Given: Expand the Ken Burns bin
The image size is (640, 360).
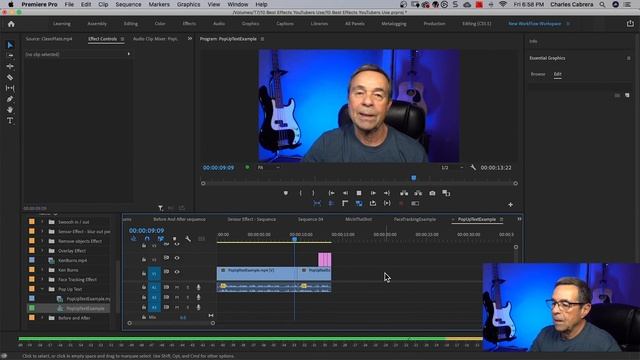Looking at the screenshot, I should pos(42,270).
